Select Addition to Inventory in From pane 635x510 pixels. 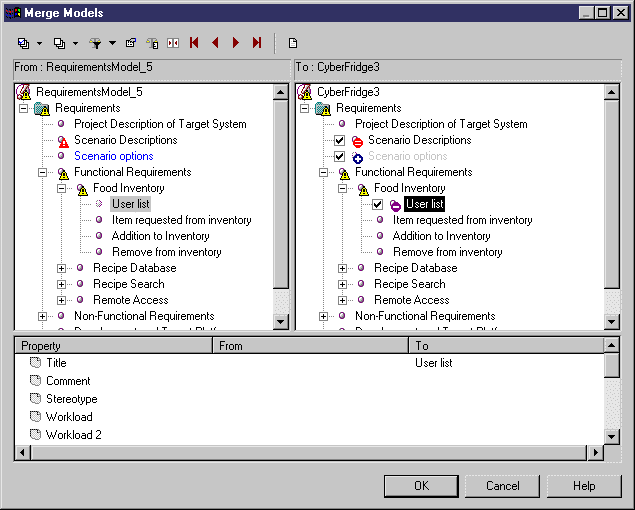tap(161, 236)
